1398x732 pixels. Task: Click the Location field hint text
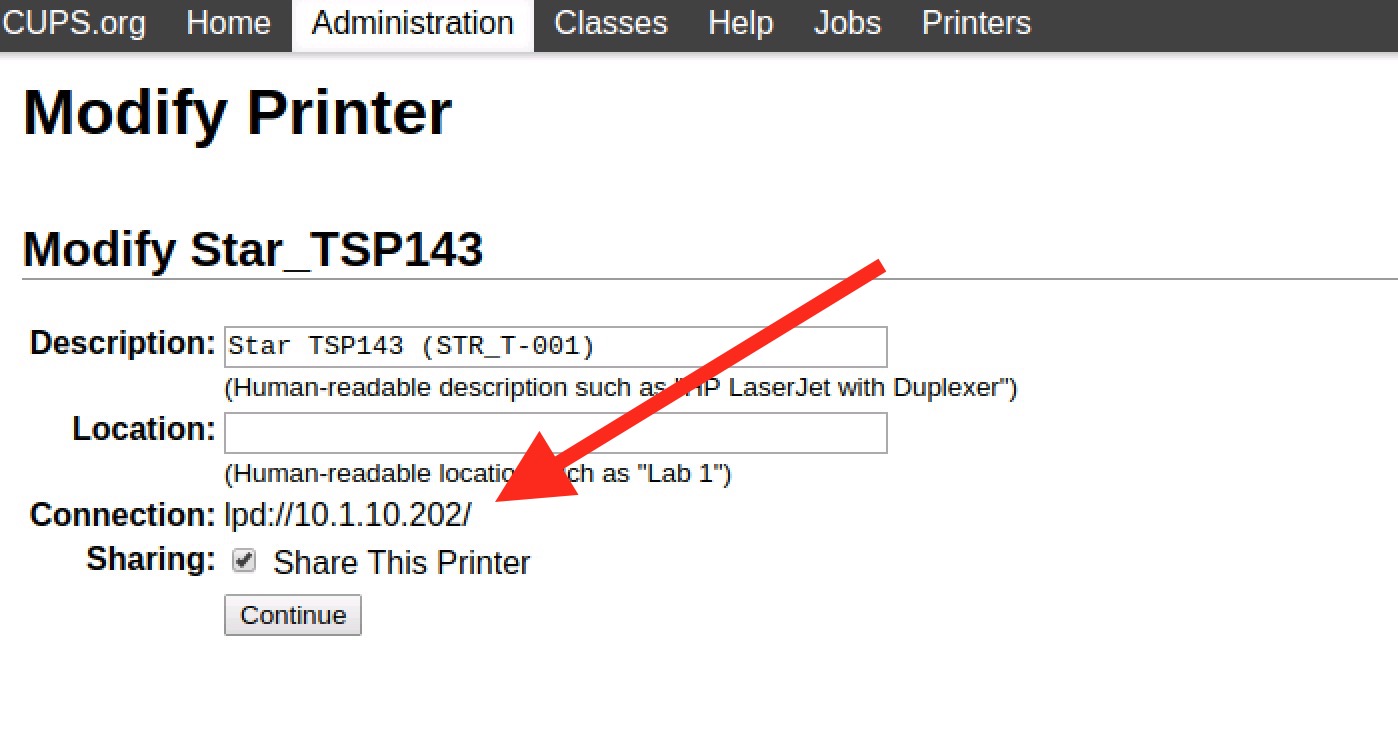[x=477, y=473]
